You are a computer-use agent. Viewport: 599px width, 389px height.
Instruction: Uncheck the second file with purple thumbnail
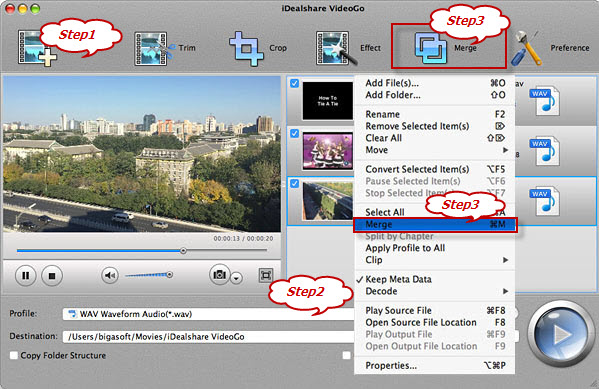295,133
